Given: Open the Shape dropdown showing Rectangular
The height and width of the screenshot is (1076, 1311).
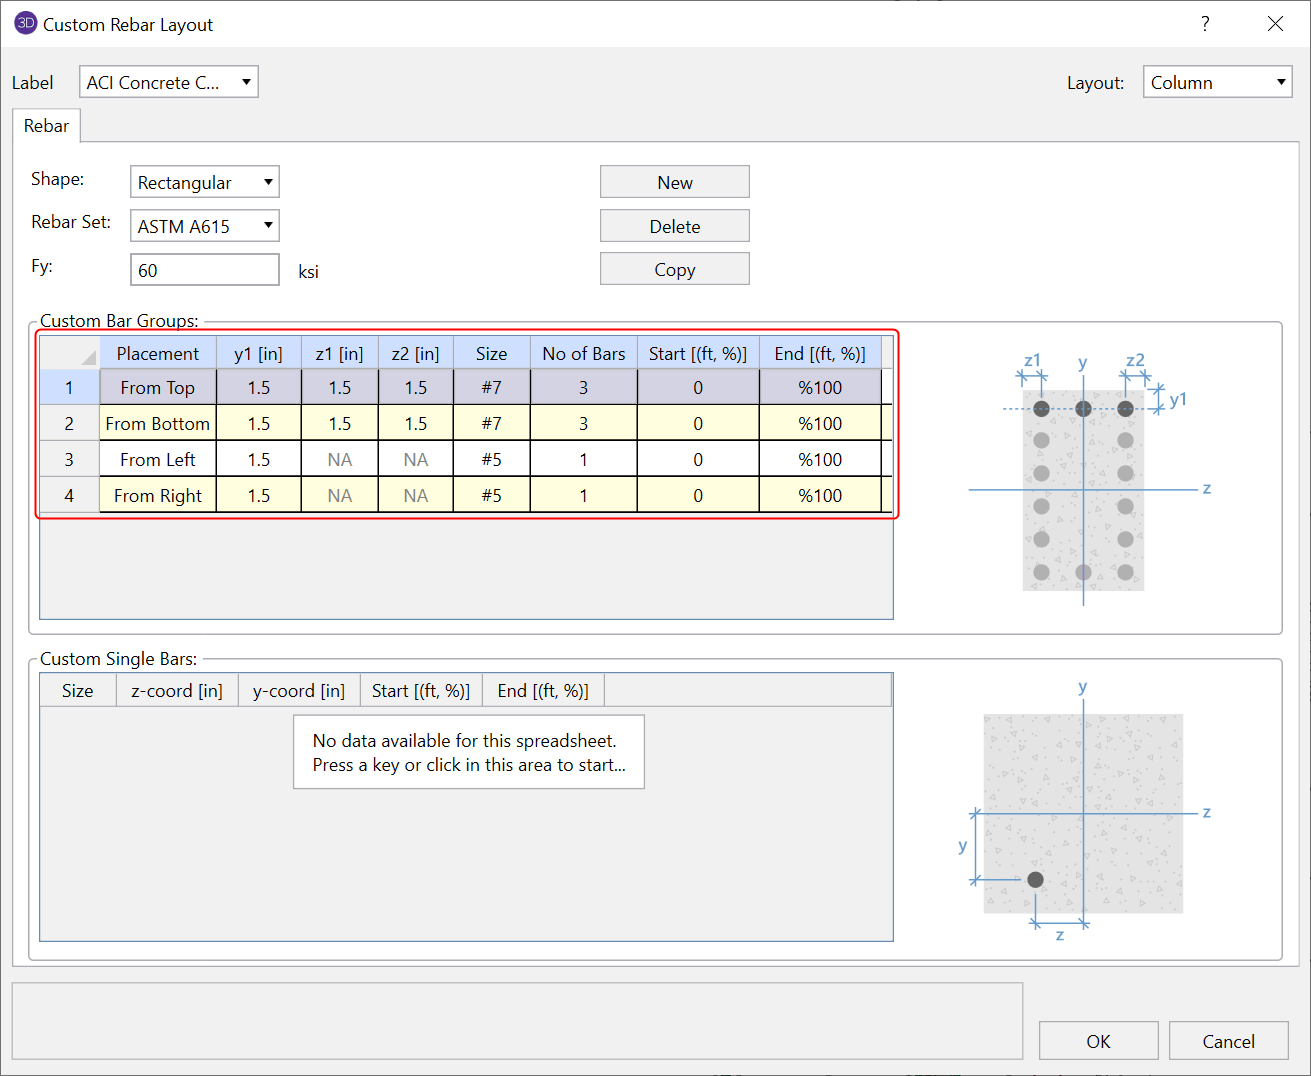Looking at the screenshot, I should (x=204, y=182).
